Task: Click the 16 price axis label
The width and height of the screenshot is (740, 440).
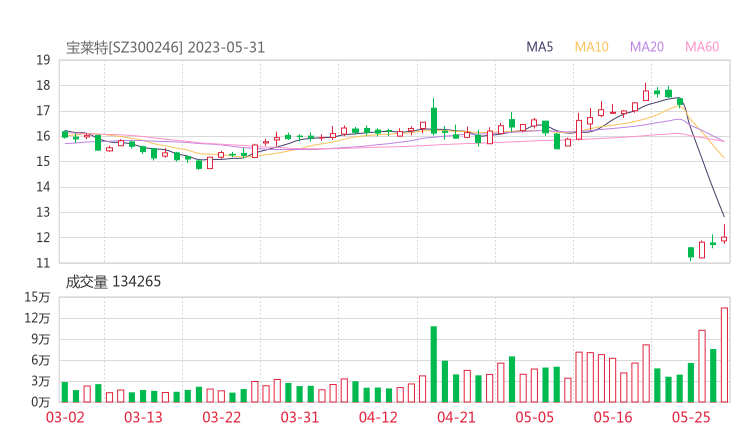Action: coord(43,136)
